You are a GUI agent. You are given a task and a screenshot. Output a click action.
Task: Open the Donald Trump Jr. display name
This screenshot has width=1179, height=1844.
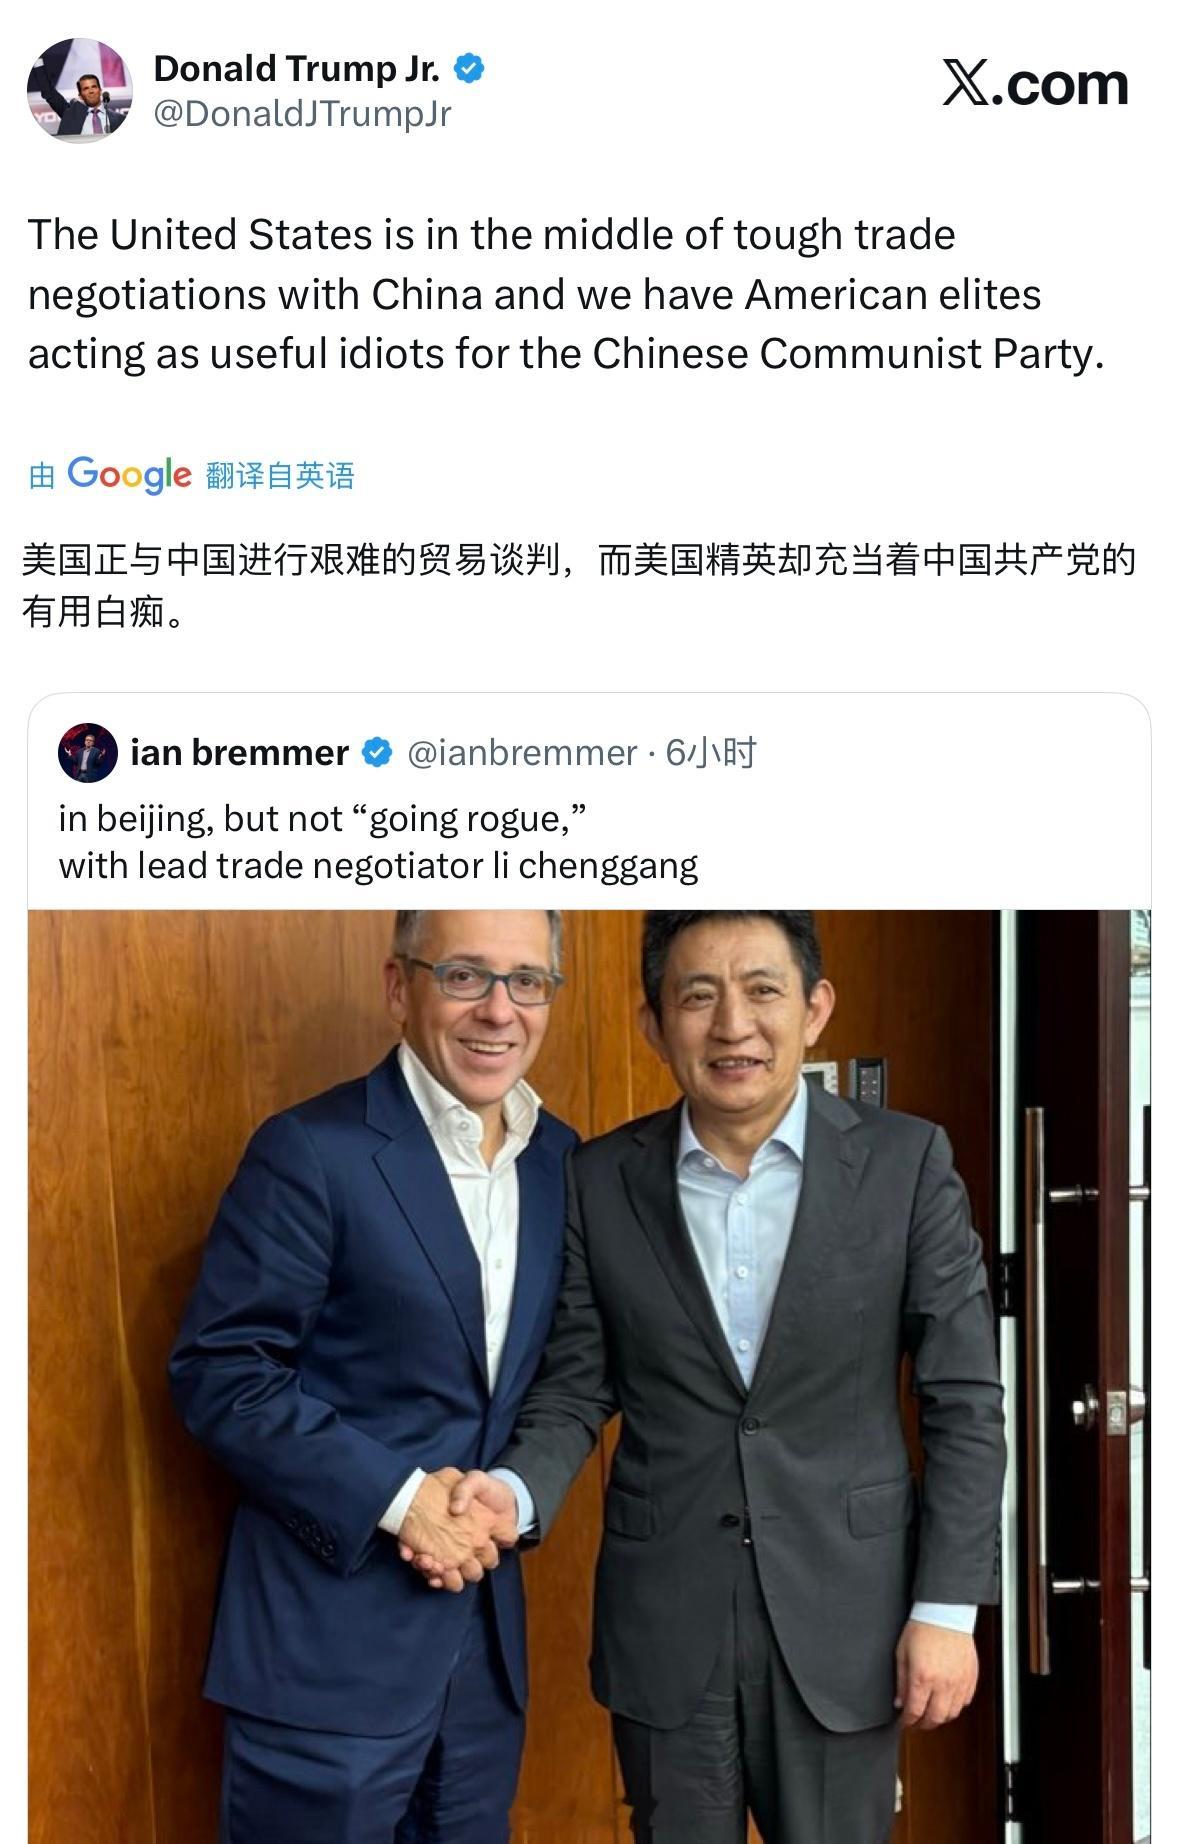click(x=296, y=68)
